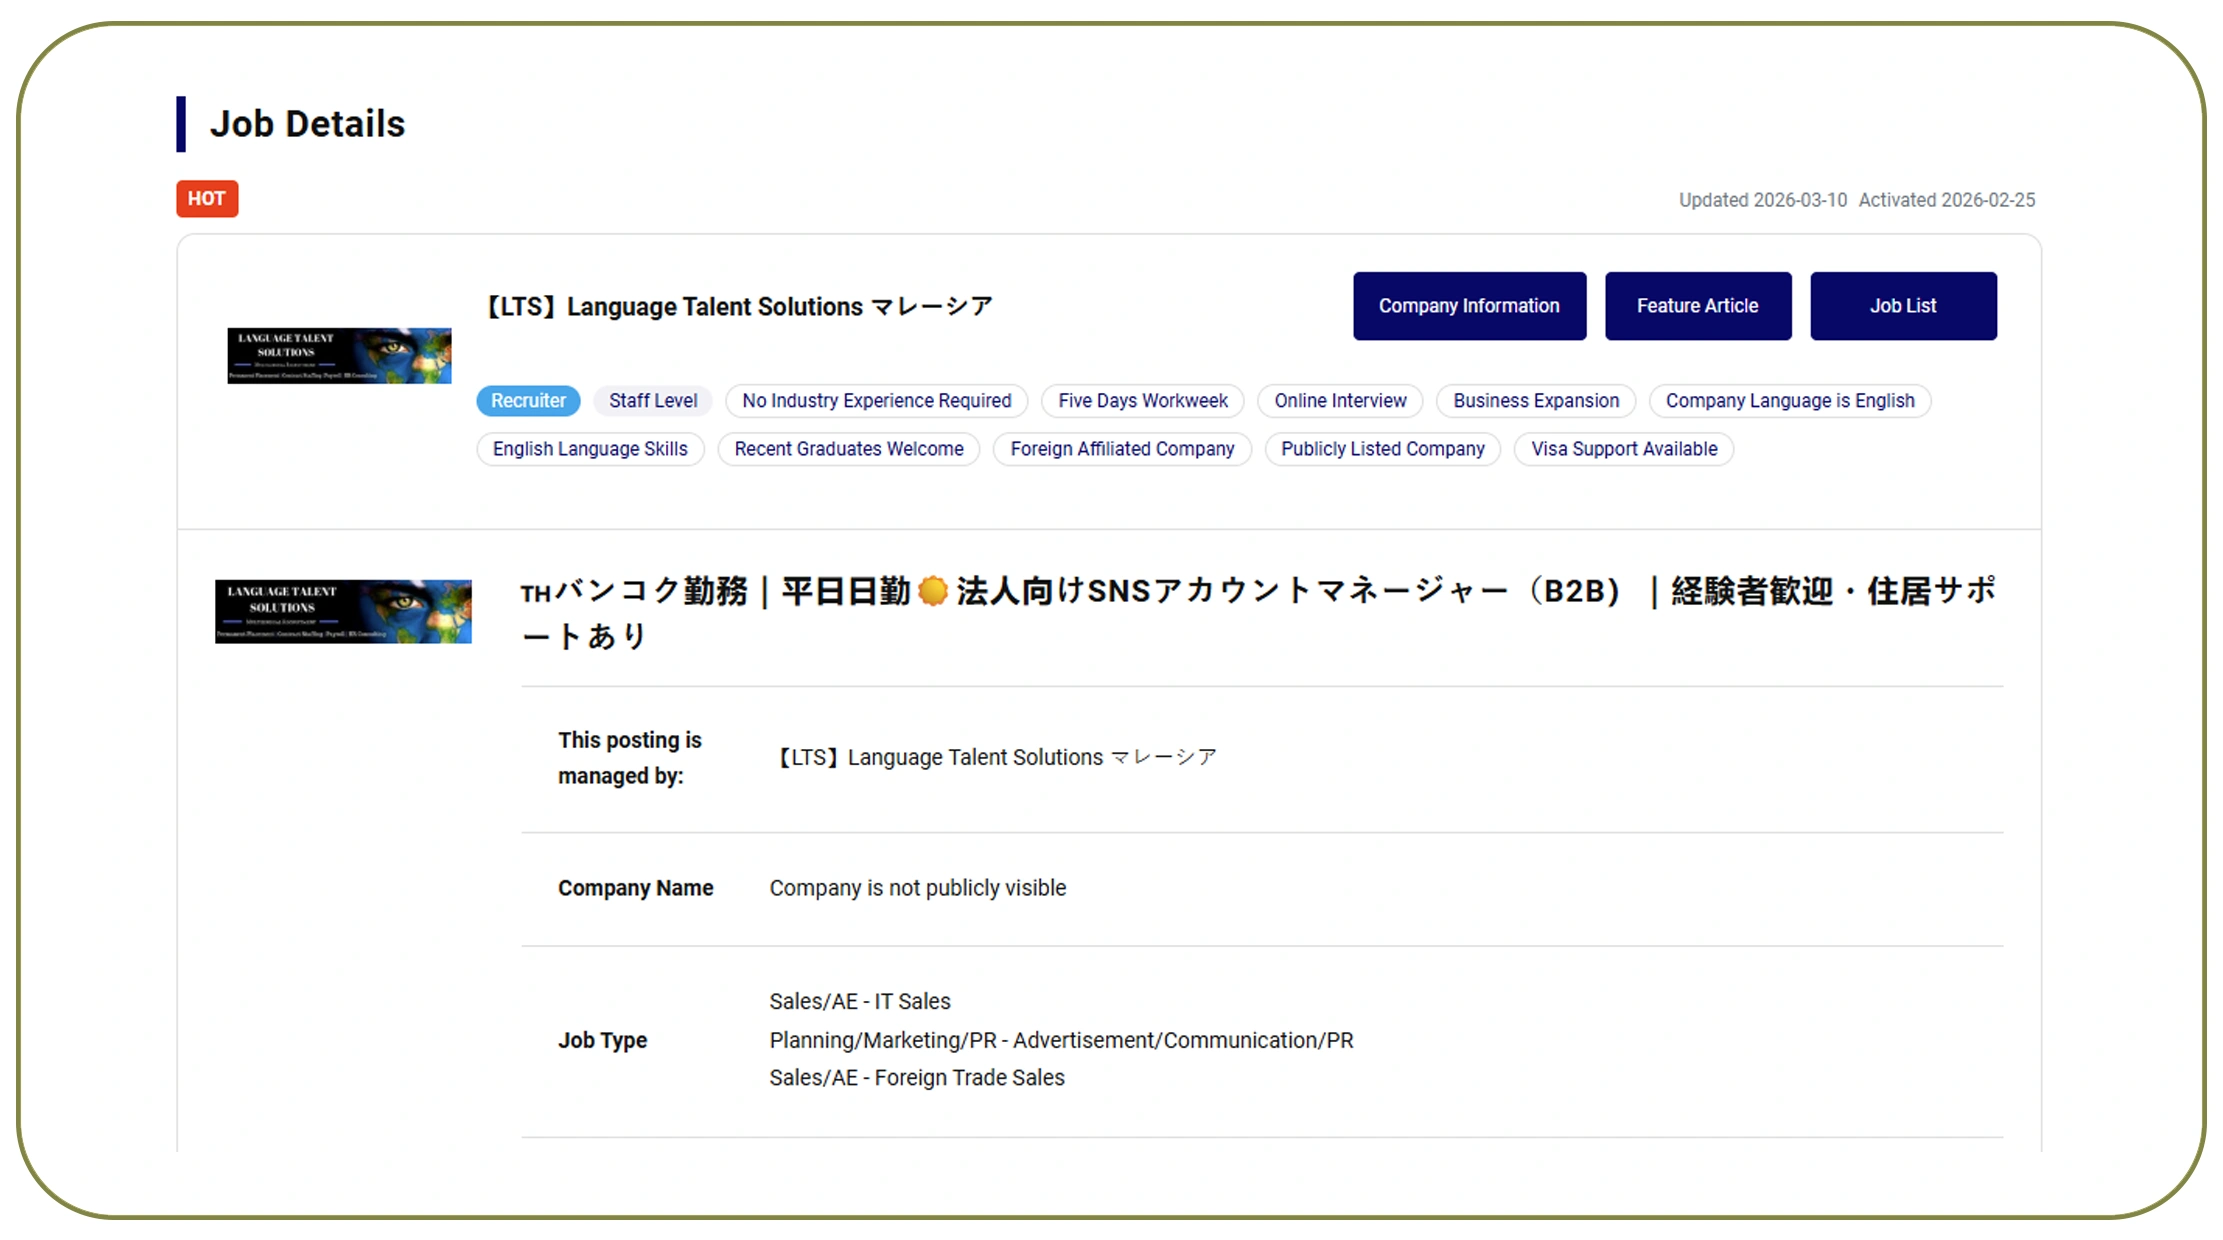Select the Business Expansion tag

[x=1535, y=400]
